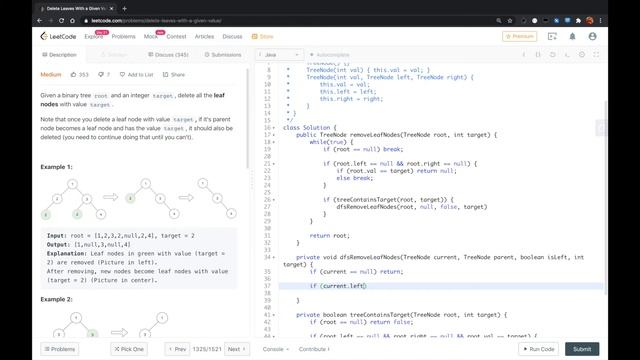The width and height of the screenshot is (640, 360).
Task: Click the Chrome profile avatar in toolbar
Action: (x=589, y=20)
